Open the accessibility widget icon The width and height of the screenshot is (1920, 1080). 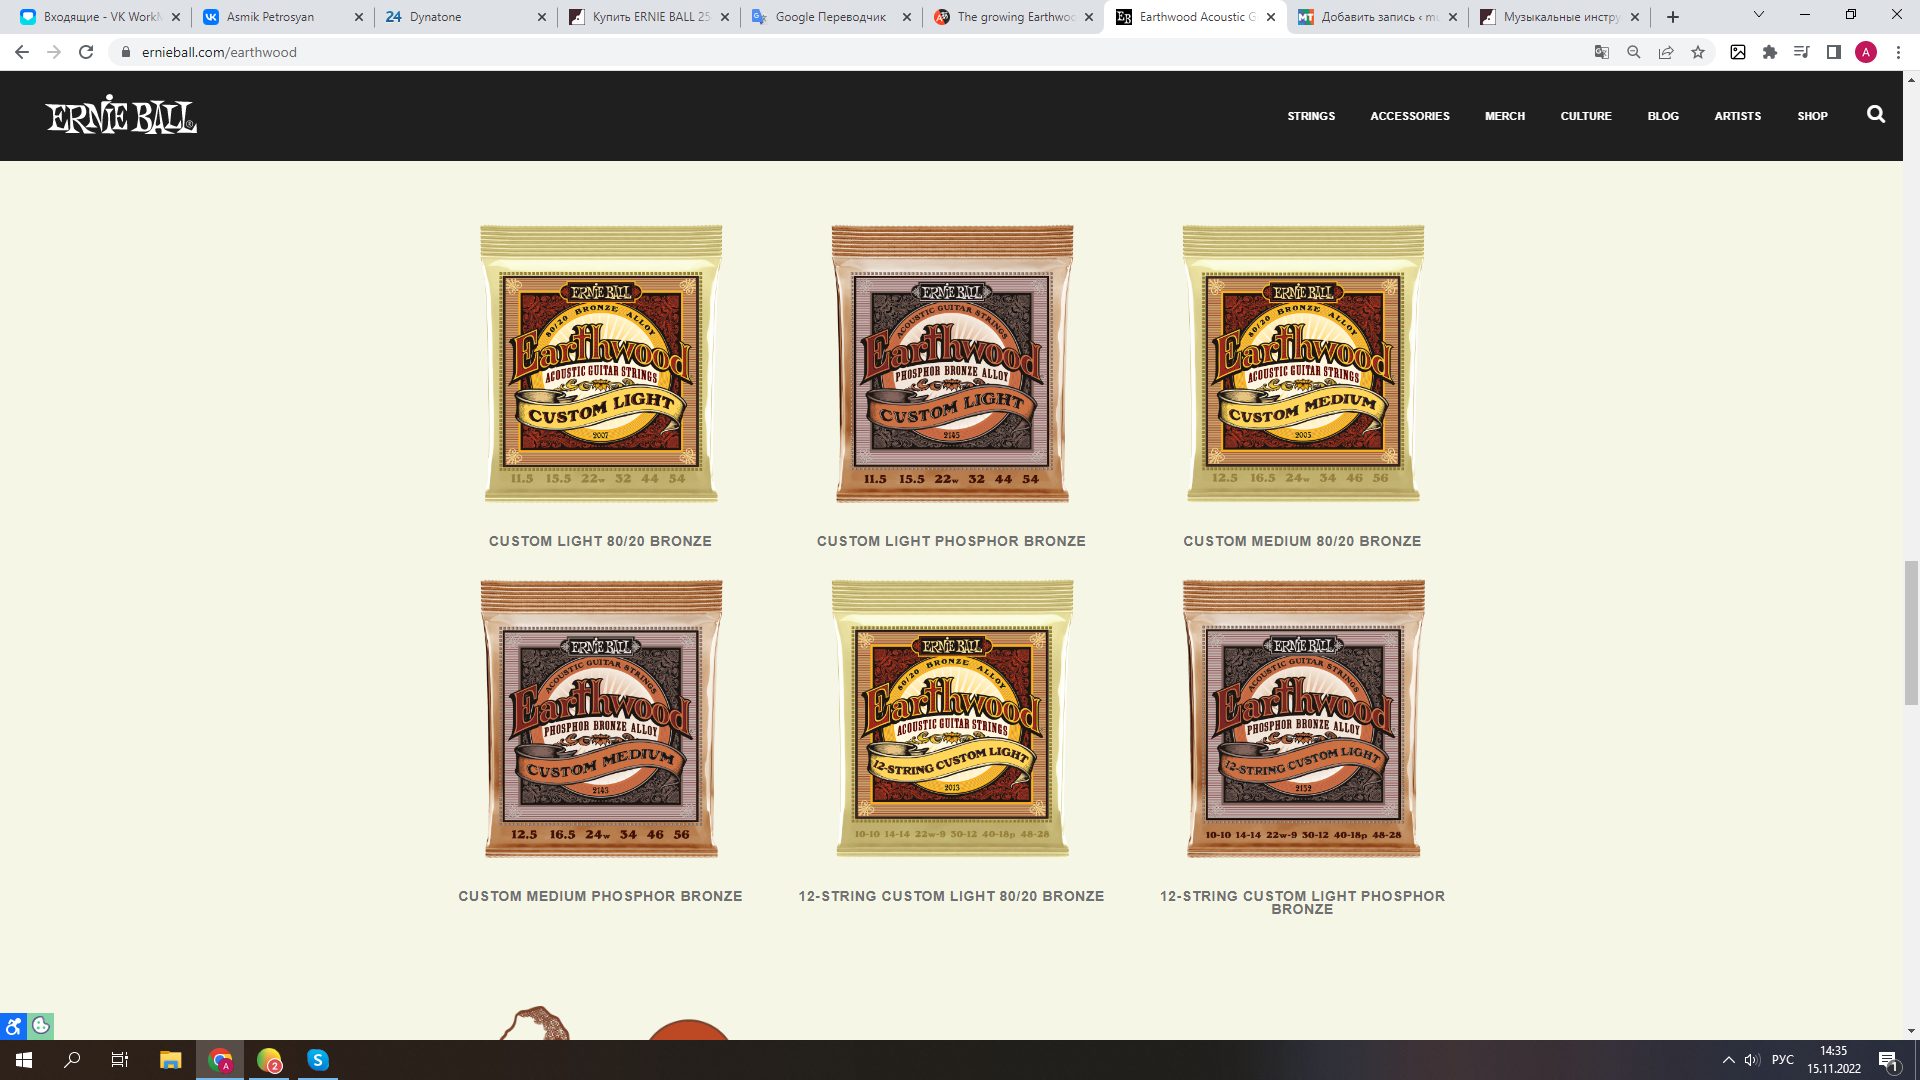coord(13,1026)
